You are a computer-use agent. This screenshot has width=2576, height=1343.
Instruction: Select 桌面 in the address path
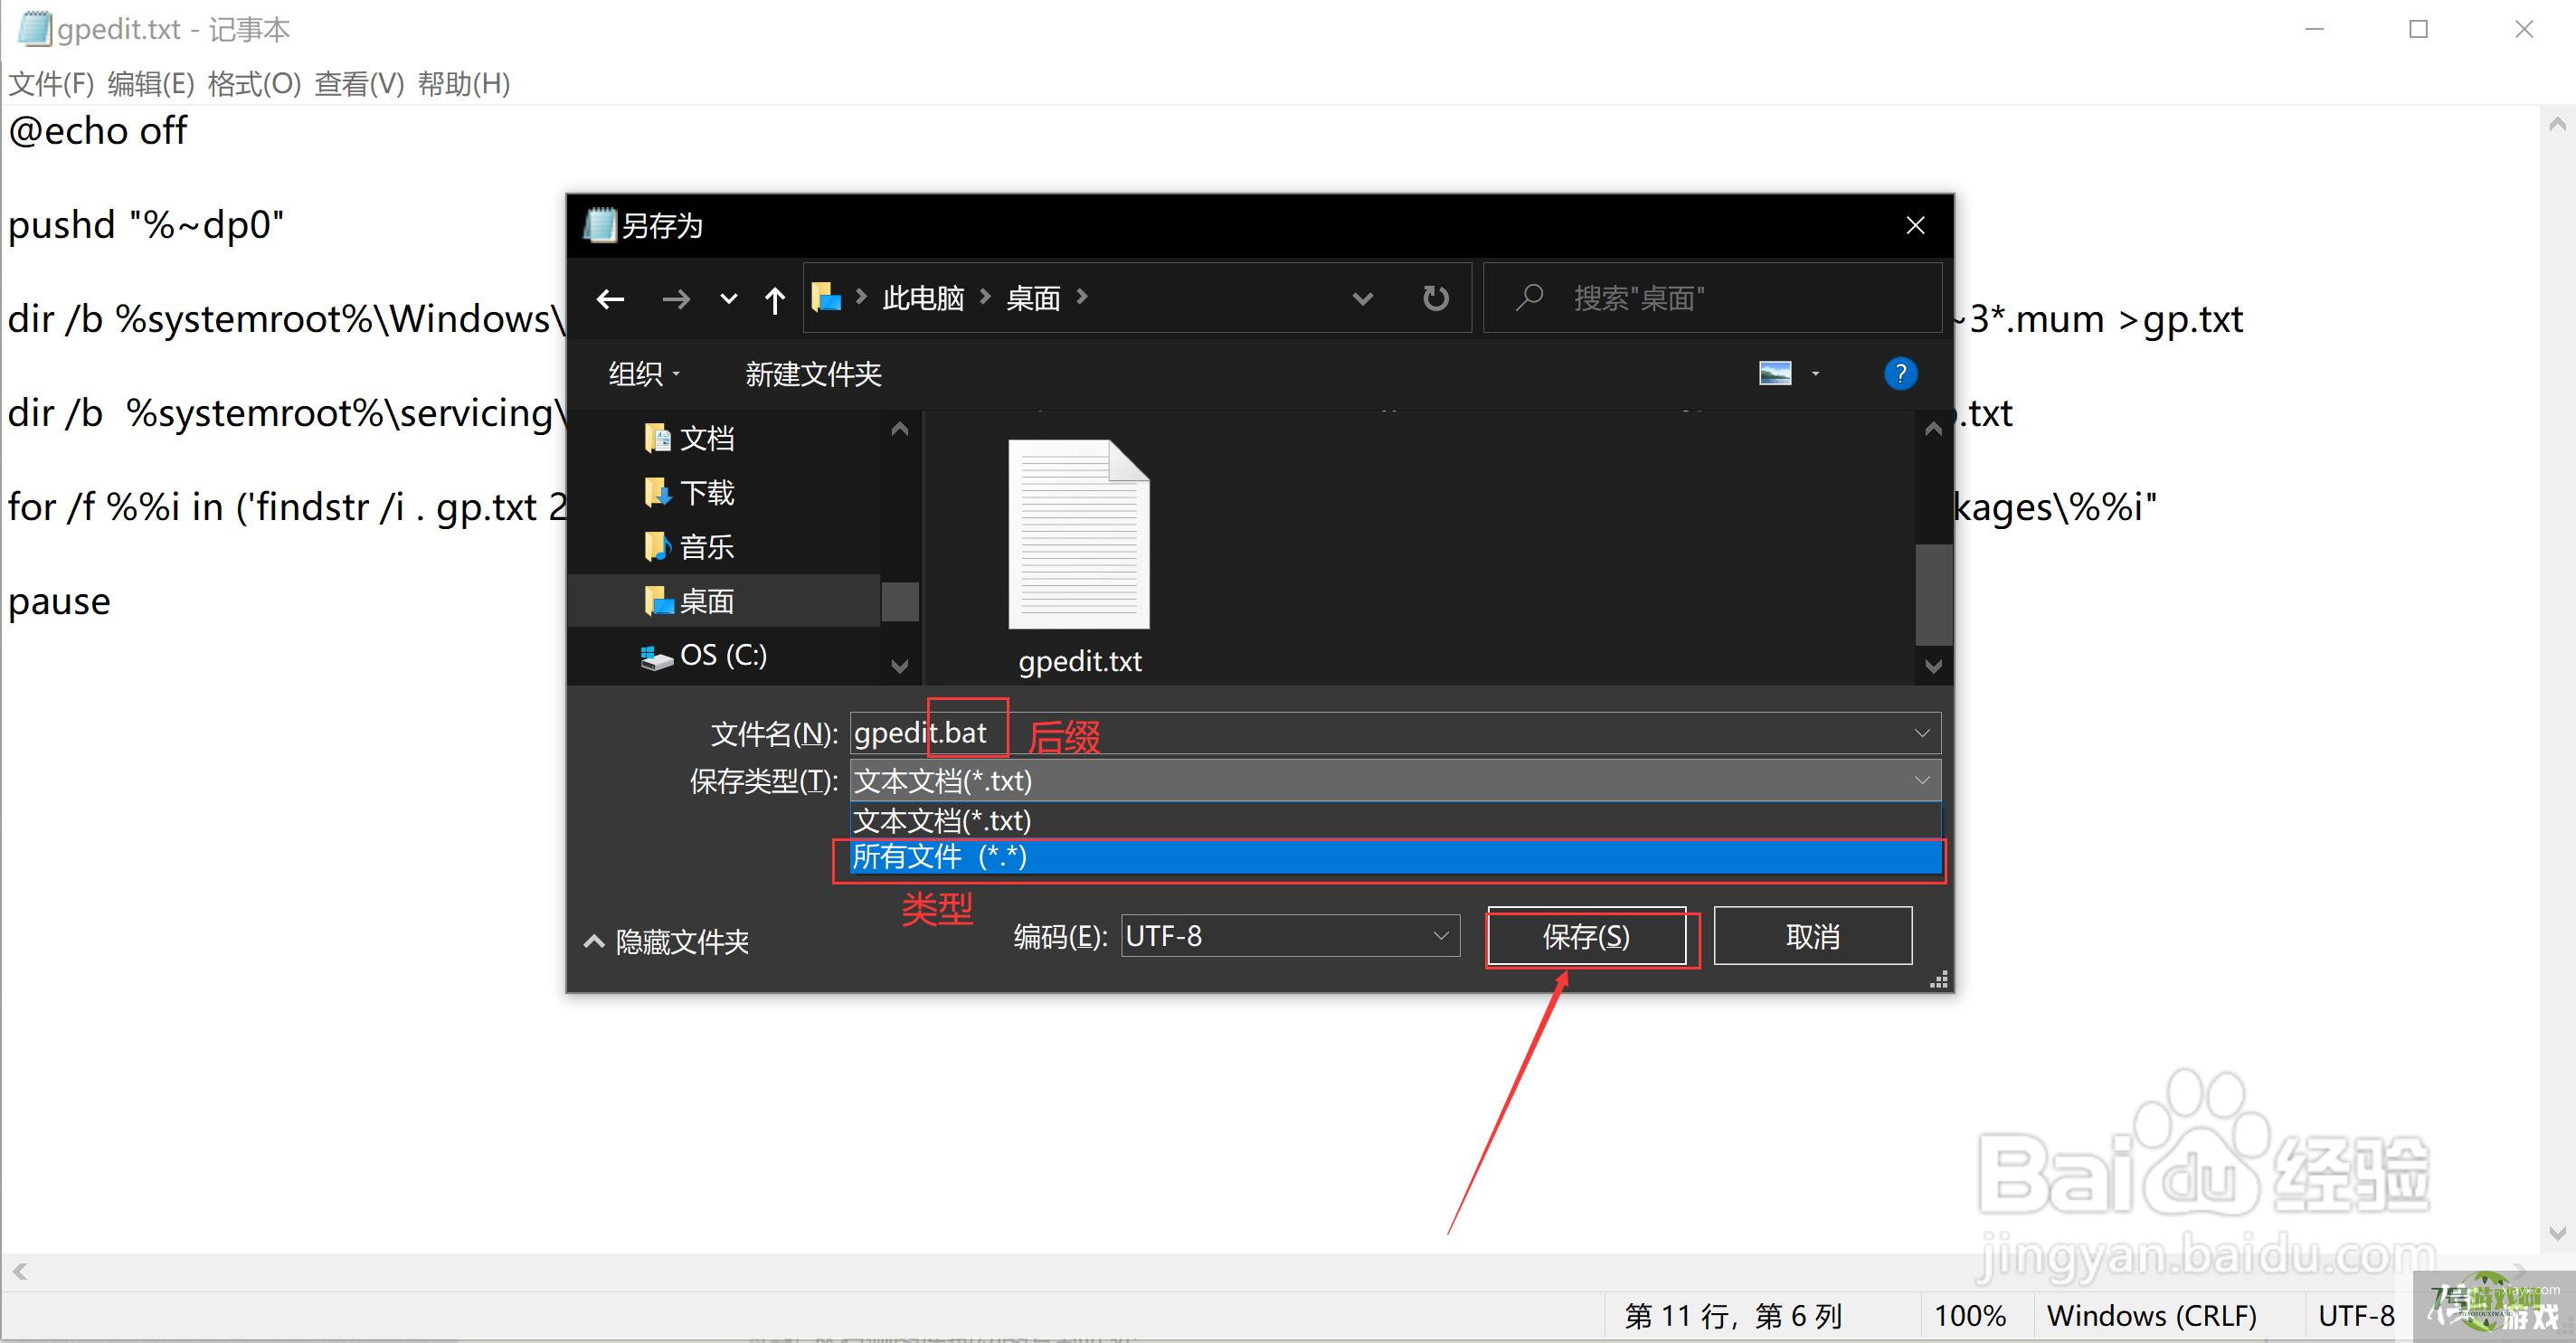pyautogui.click(x=1033, y=298)
